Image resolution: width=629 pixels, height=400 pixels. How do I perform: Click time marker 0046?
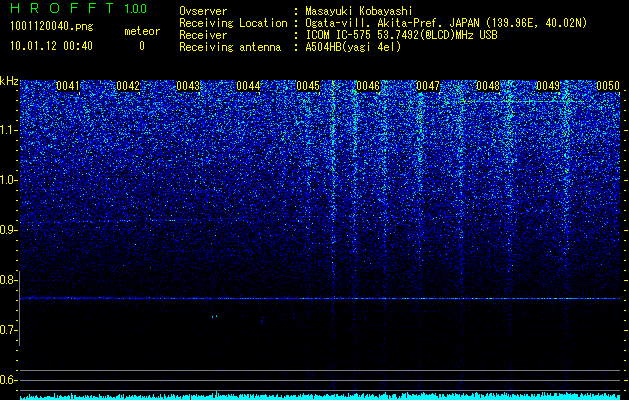(368, 86)
